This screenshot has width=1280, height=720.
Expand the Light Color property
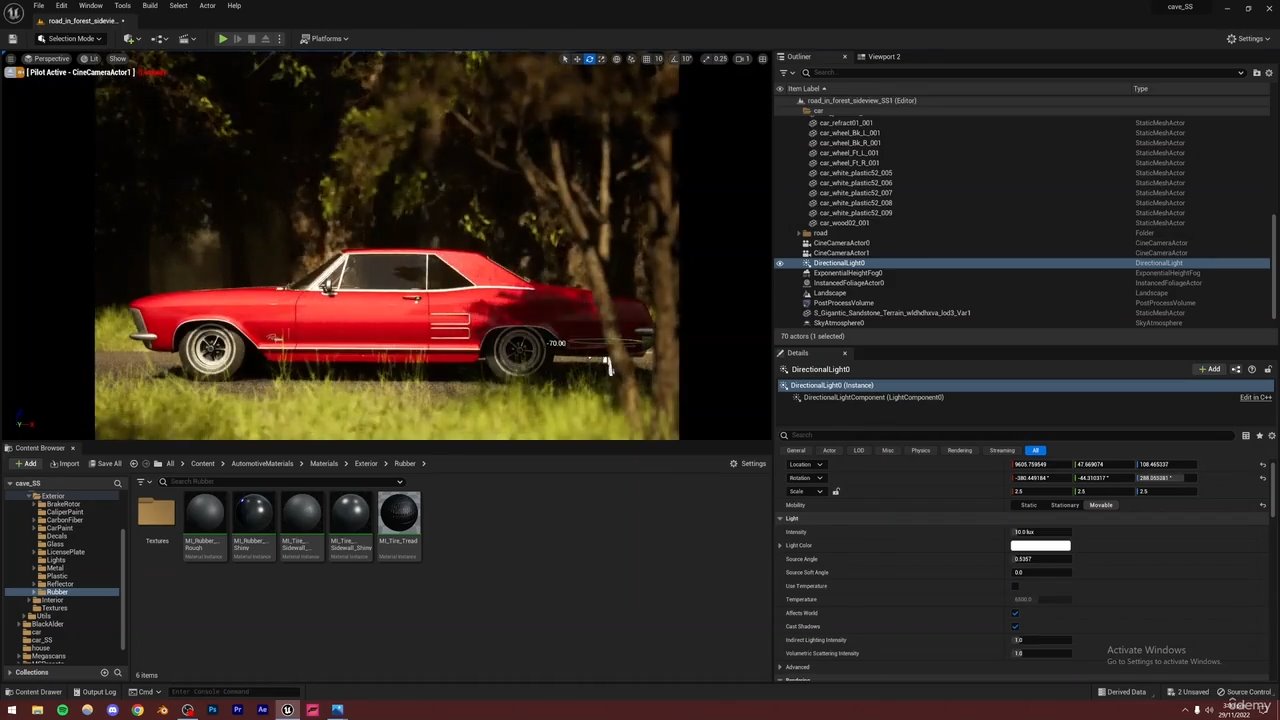click(x=780, y=546)
